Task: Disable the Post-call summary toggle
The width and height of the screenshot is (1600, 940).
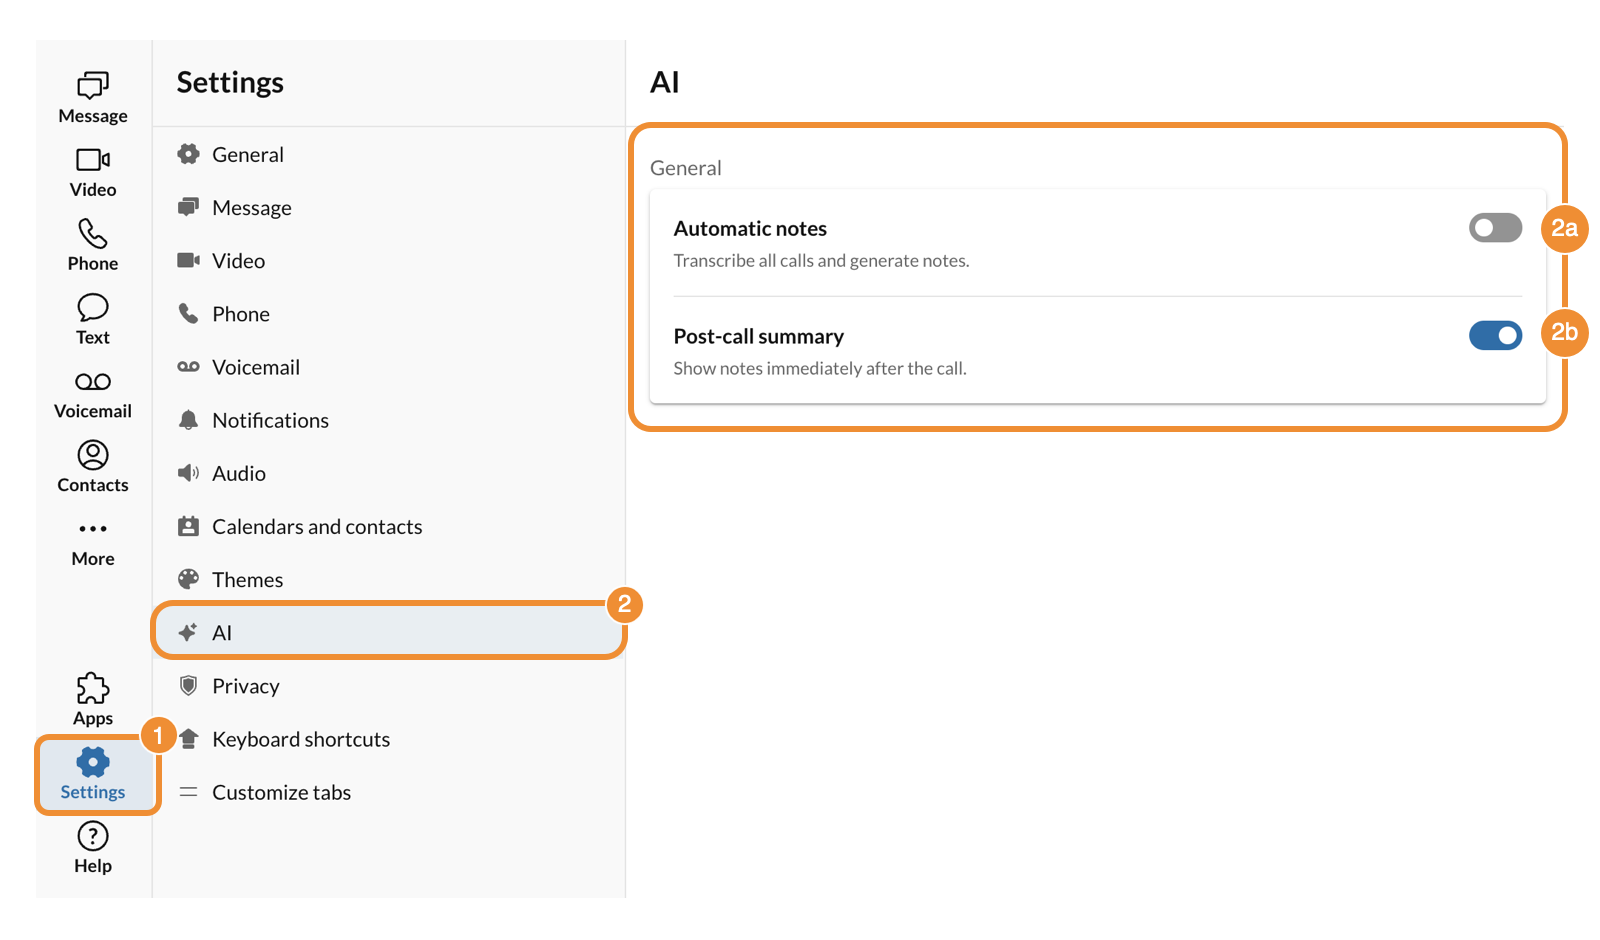Action: pyautogui.click(x=1495, y=336)
